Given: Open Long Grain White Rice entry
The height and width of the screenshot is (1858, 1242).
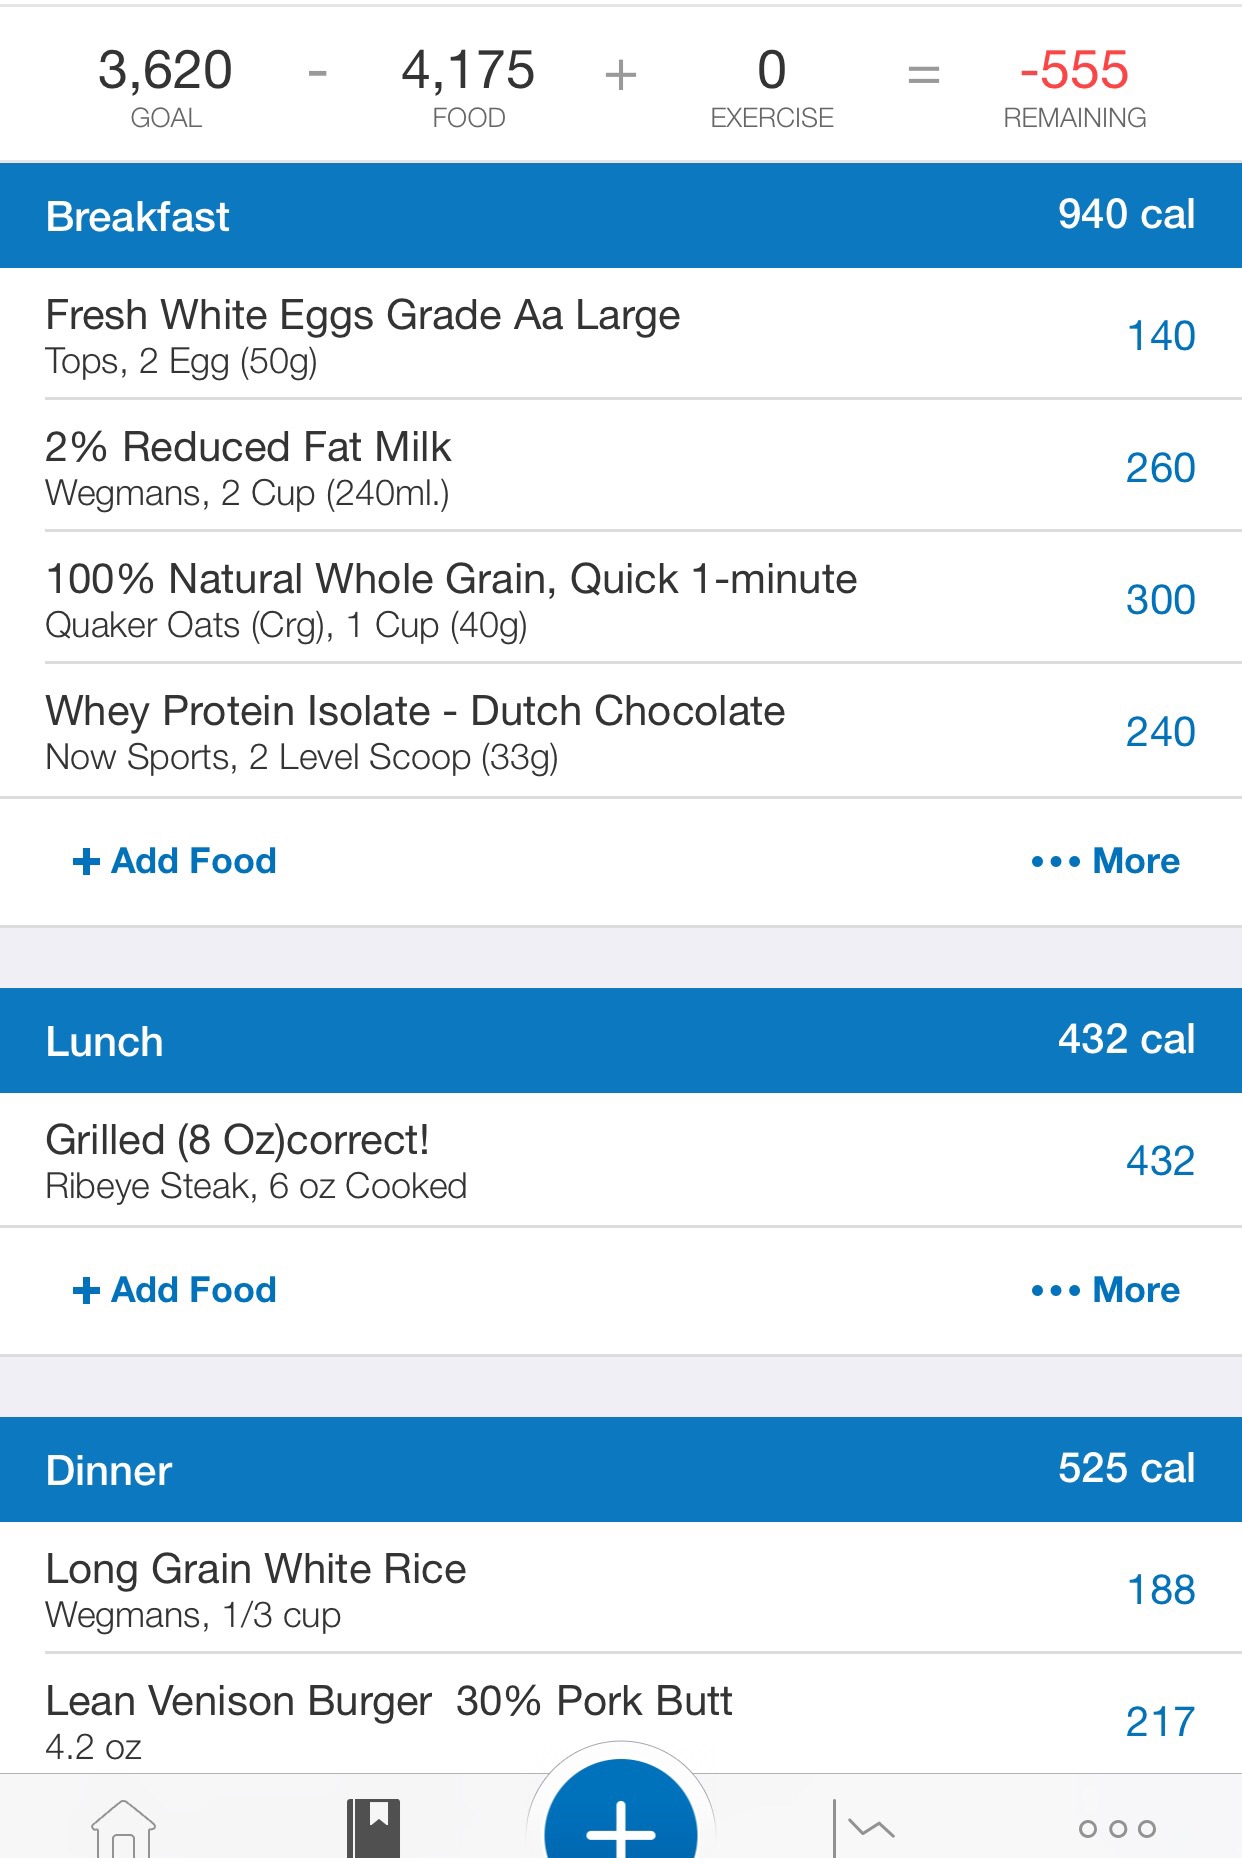Looking at the screenshot, I should [x=621, y=1589].
